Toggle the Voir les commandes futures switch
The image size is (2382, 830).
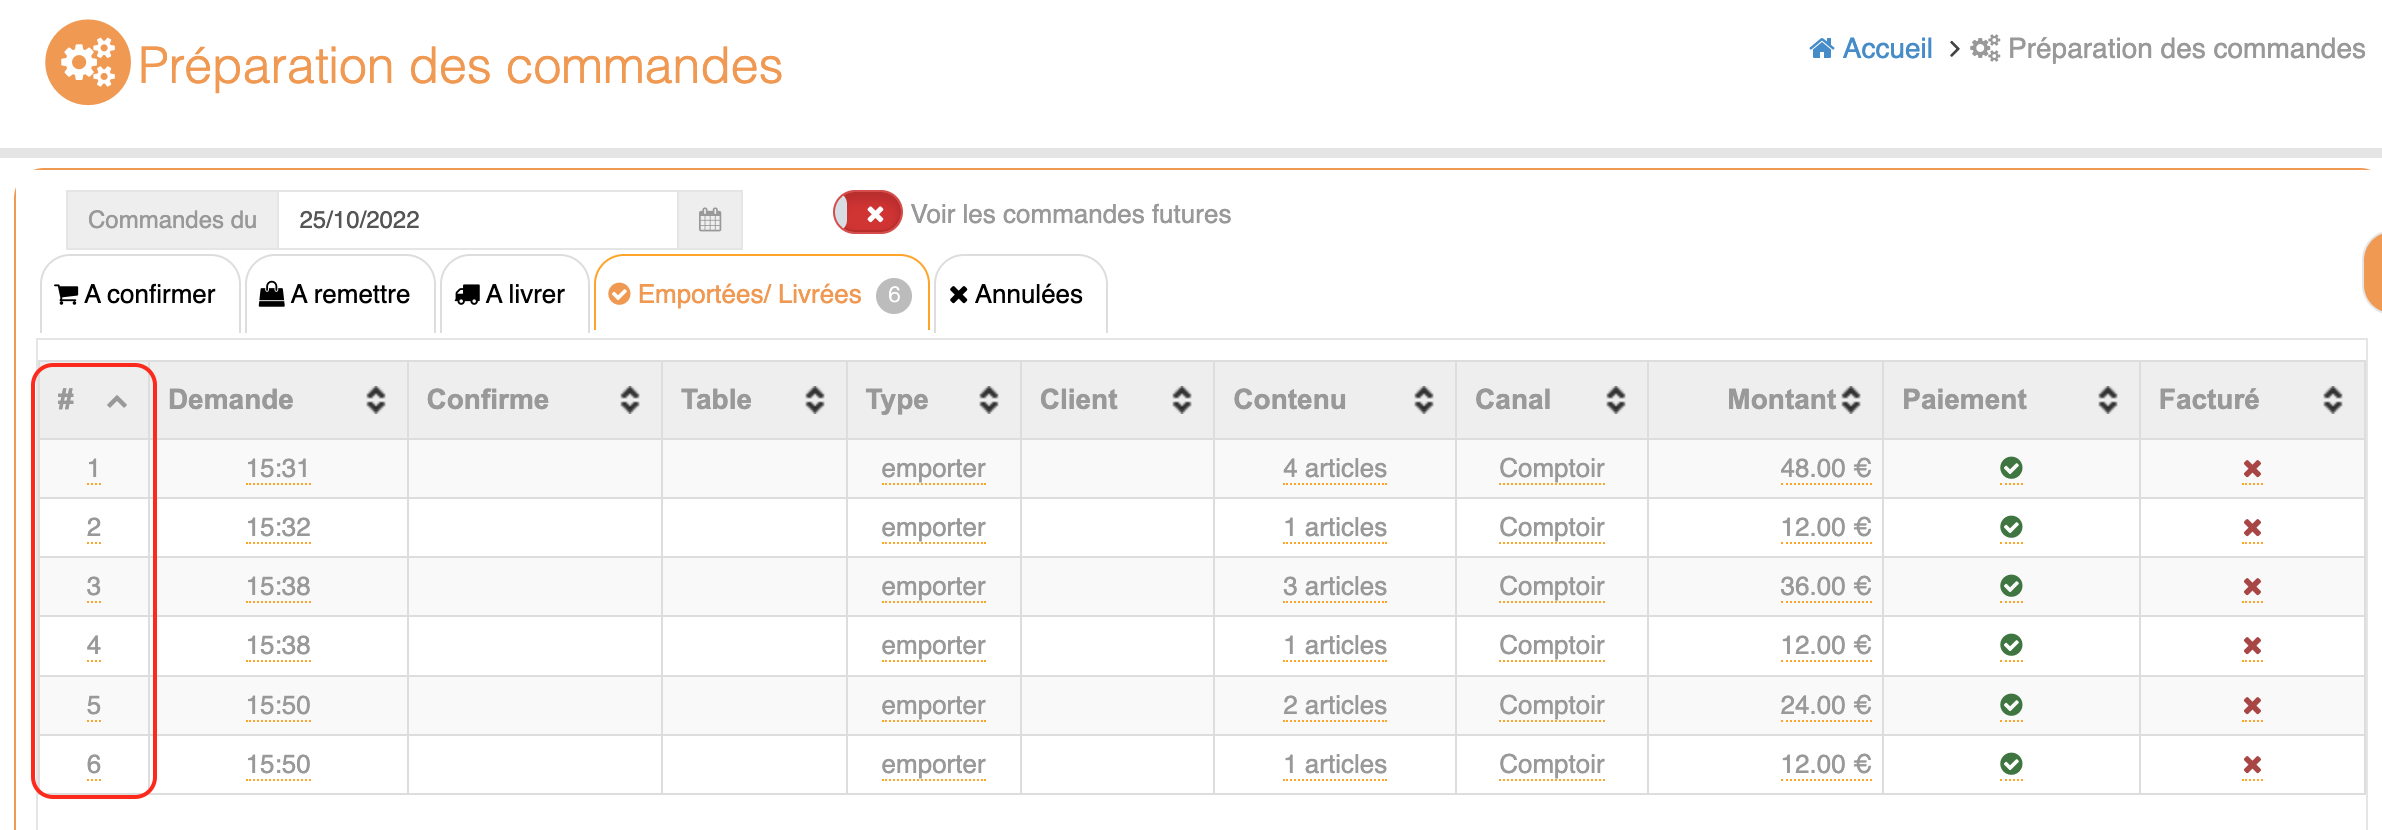(867, 213)
